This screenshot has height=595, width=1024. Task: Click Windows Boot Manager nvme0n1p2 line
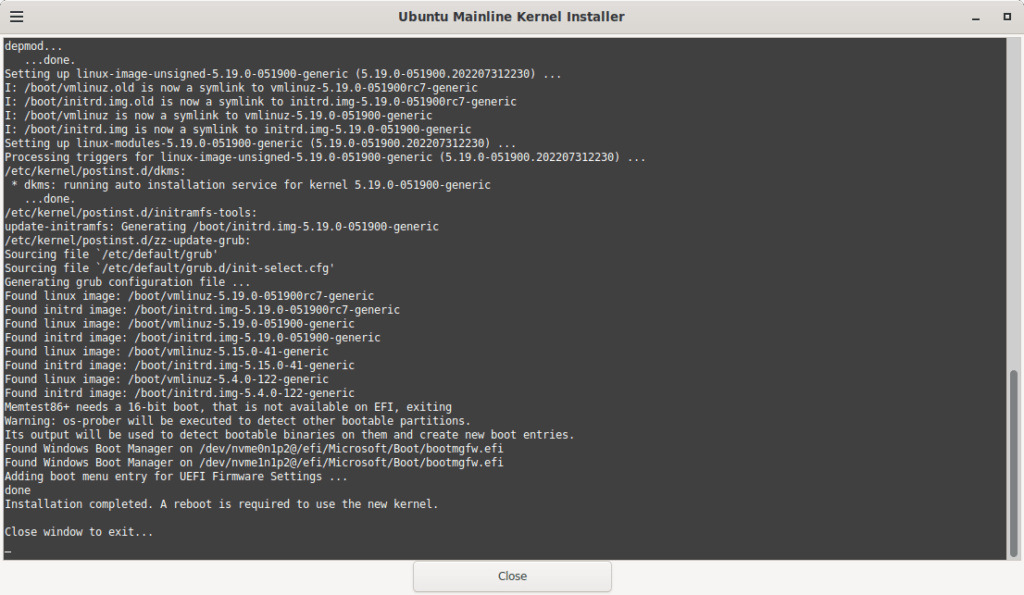click(x=253, y=449)
